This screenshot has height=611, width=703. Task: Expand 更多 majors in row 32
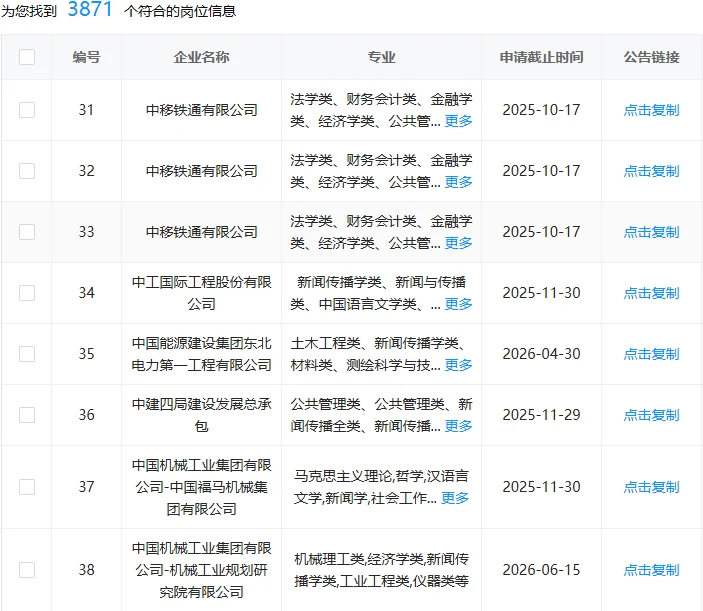pos(458,182)
